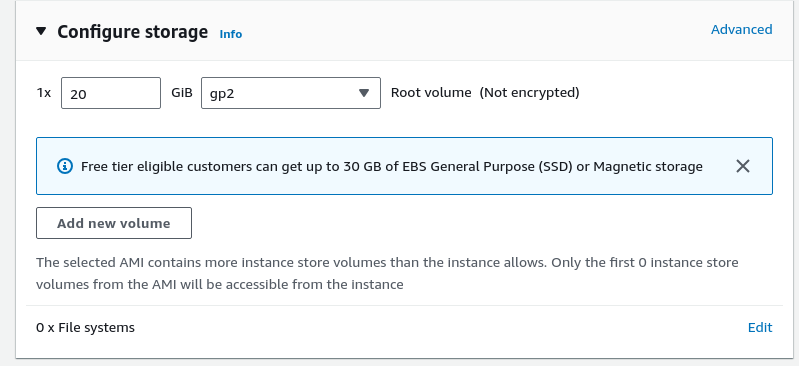Click the Root volume label

(x=431, y=93)
